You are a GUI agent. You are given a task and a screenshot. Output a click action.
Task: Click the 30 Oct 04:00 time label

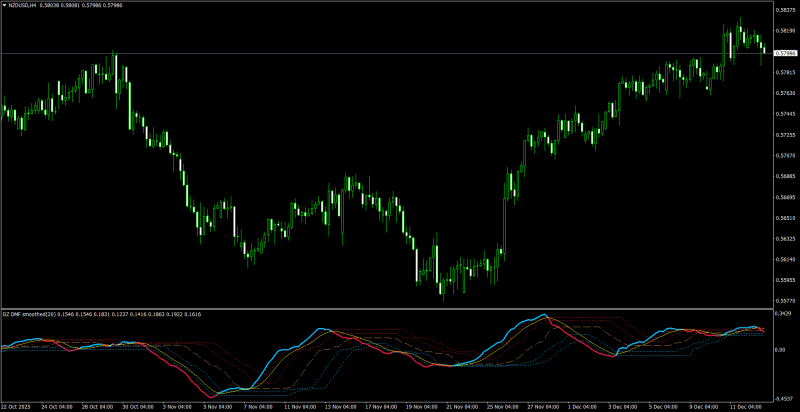[137, 407]
